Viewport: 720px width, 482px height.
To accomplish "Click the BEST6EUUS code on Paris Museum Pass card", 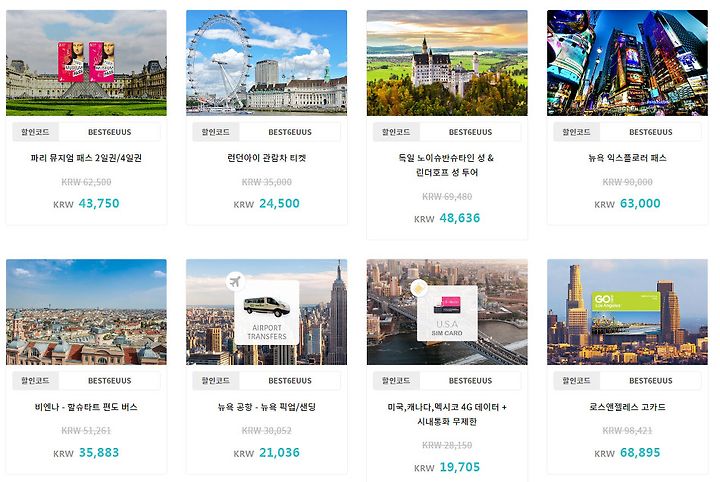I will point(109,132).
